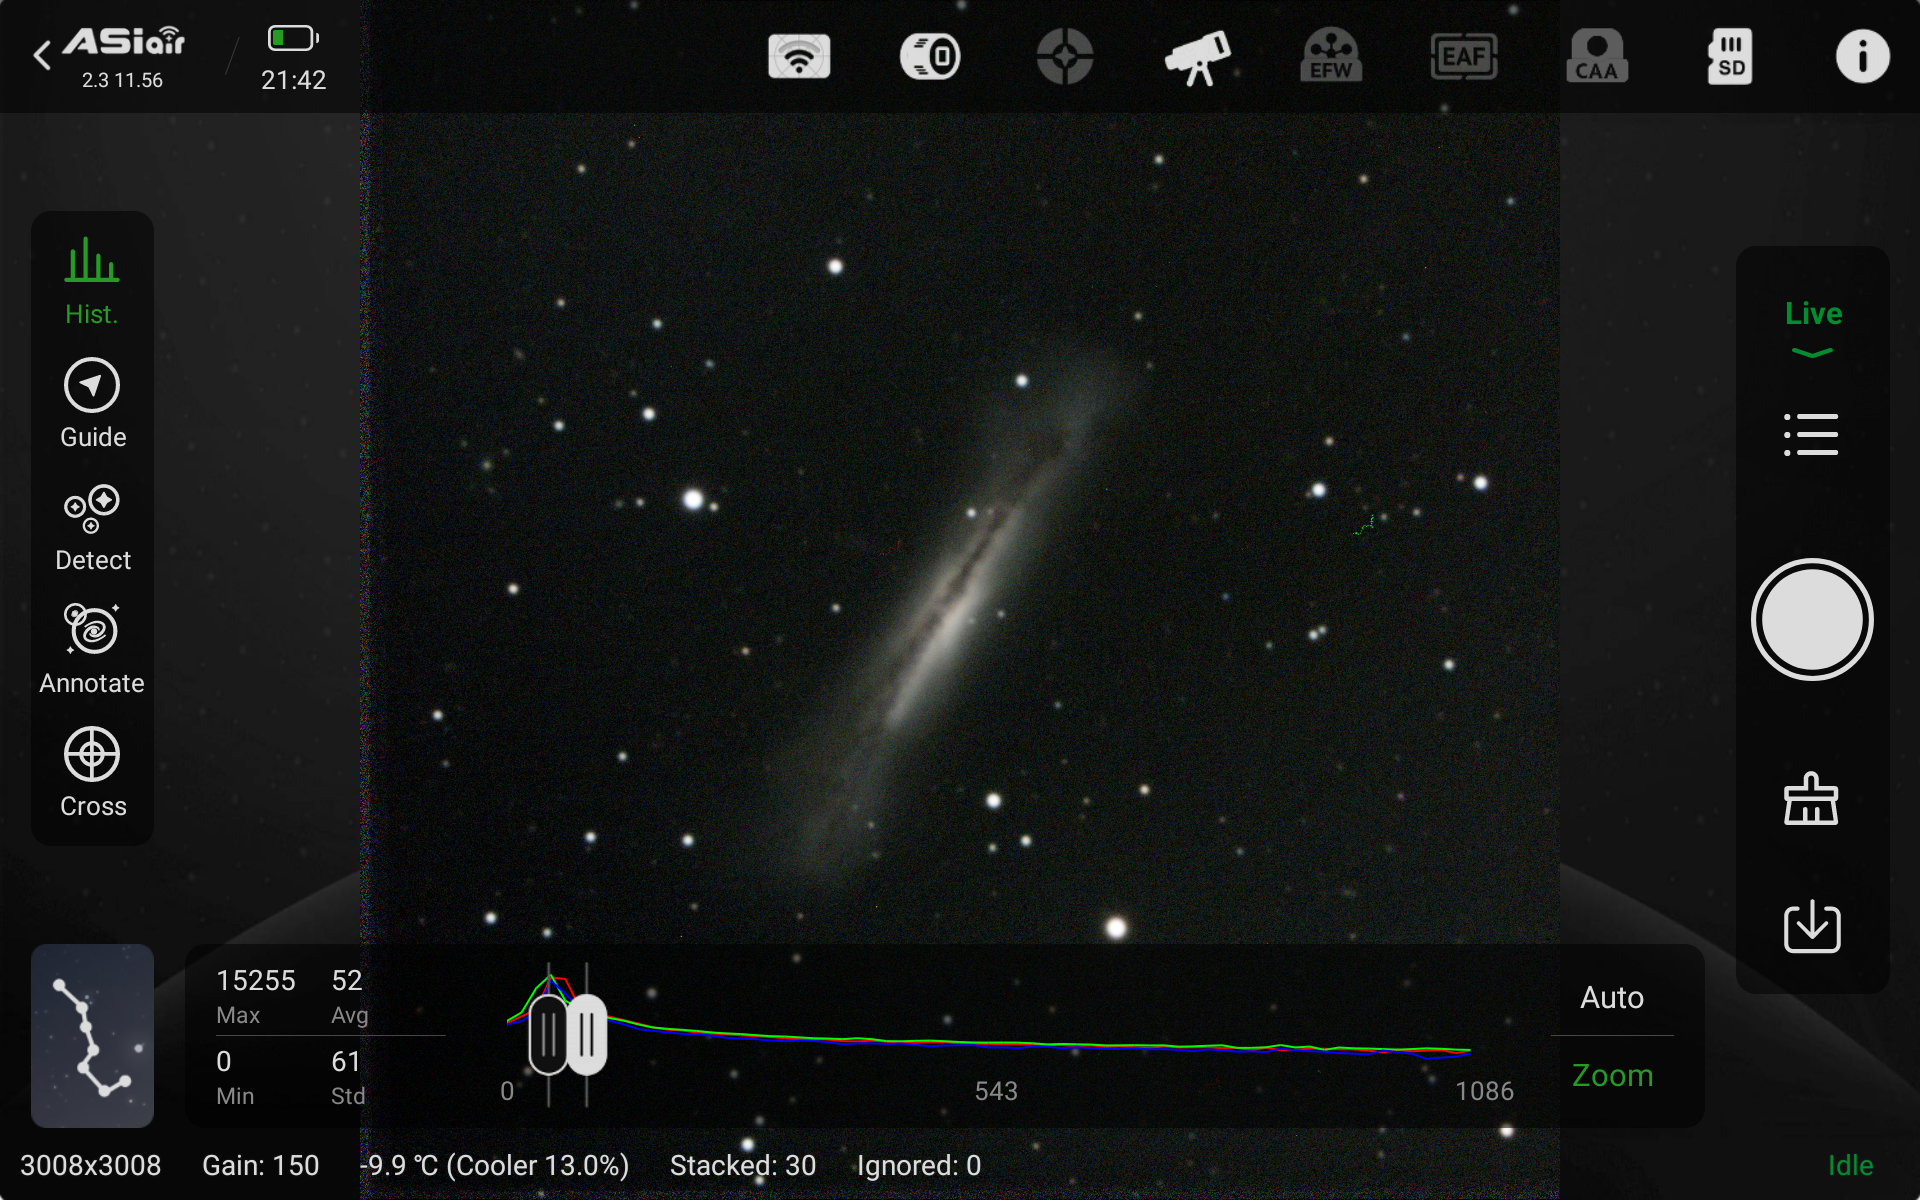Open the EAF focuser settings
Screen dimensions: 1920x1200
[x=1464, y=56]
